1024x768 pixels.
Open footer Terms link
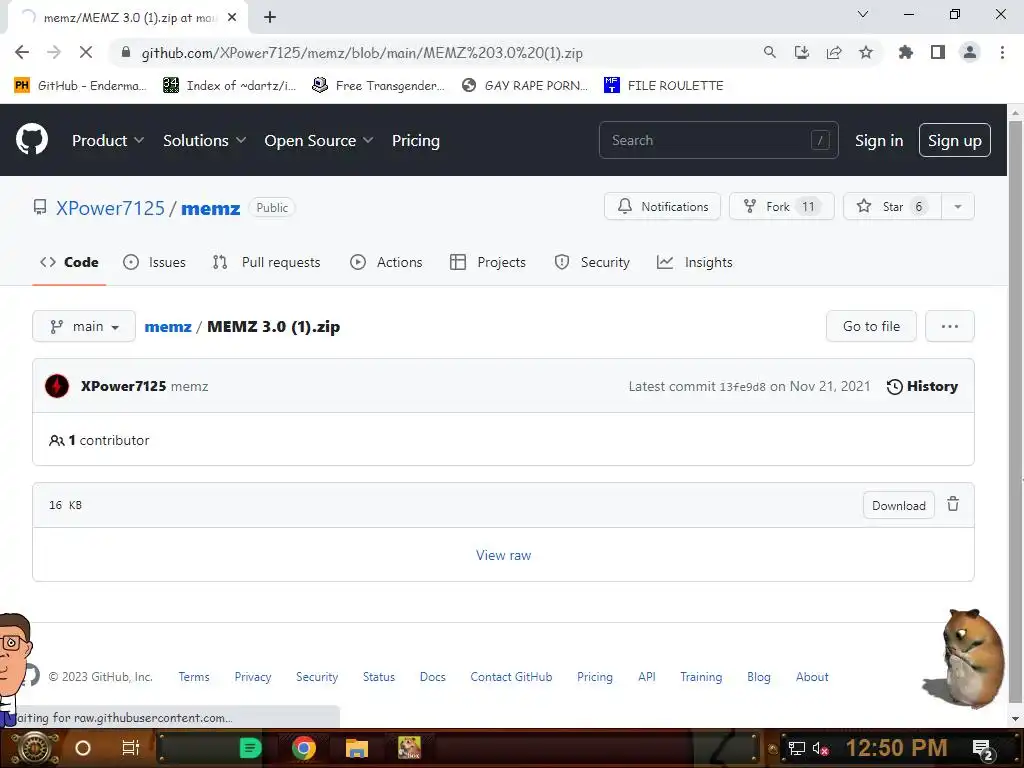[194, 677]
